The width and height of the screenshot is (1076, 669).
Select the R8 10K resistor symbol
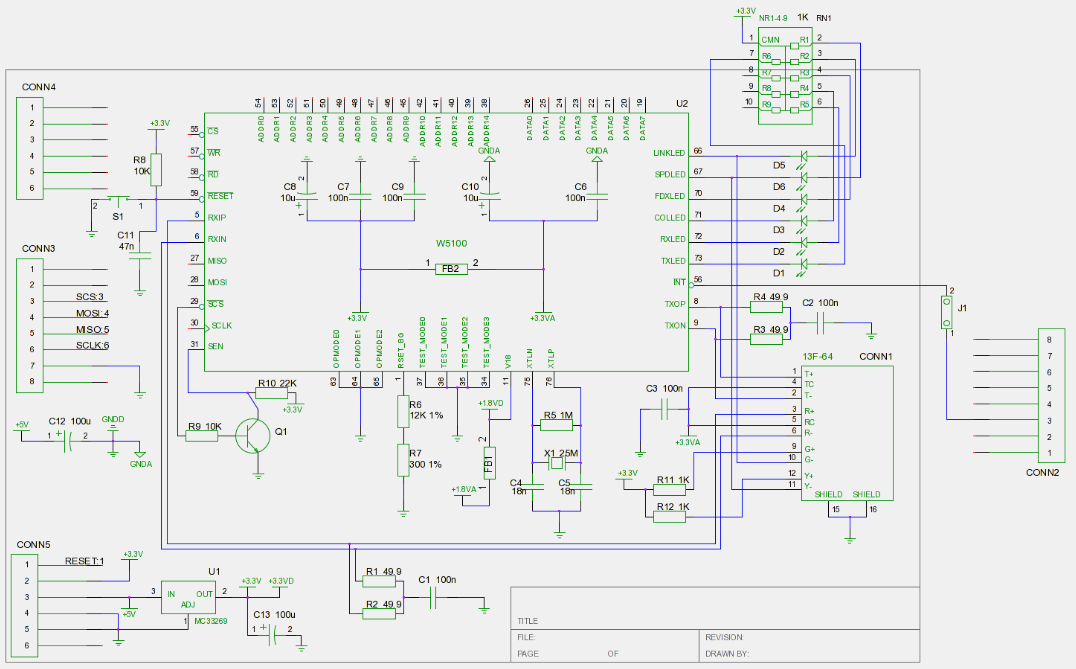(x=156, y=169)
